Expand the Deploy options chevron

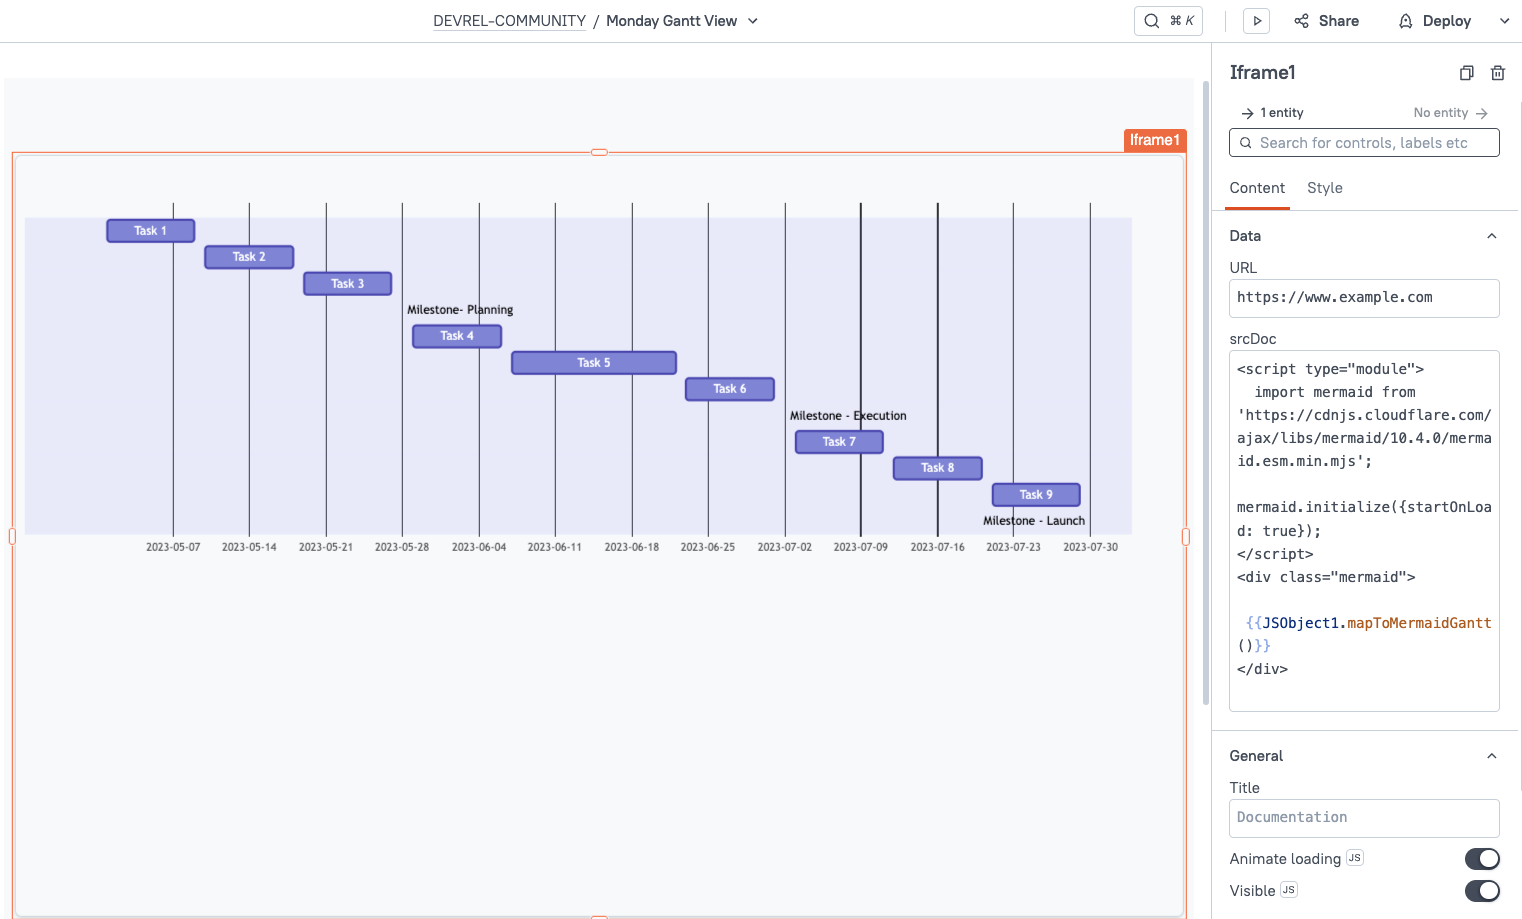coord(1504,20)
